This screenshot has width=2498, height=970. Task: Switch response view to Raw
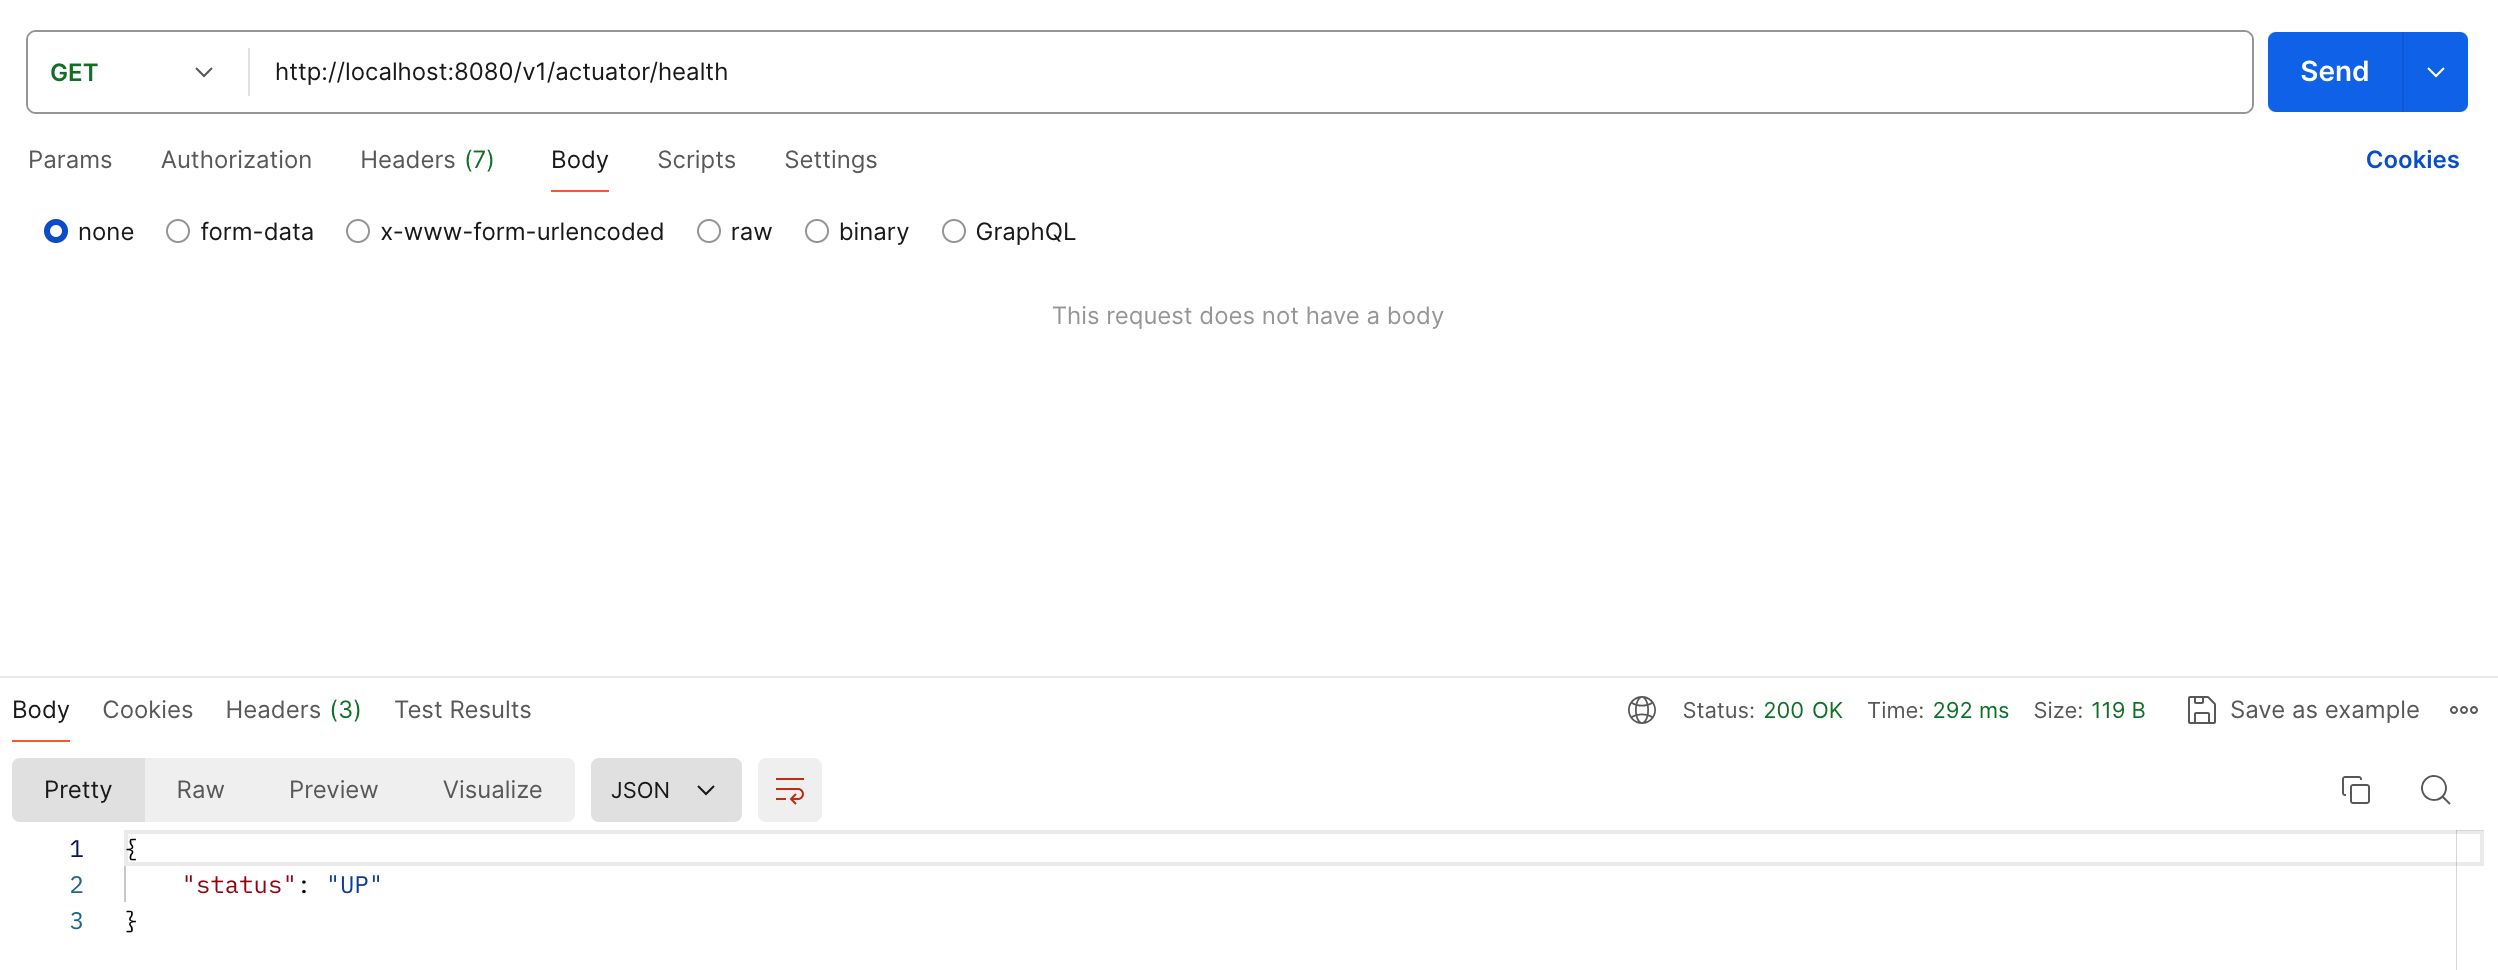tap(200, 790)
